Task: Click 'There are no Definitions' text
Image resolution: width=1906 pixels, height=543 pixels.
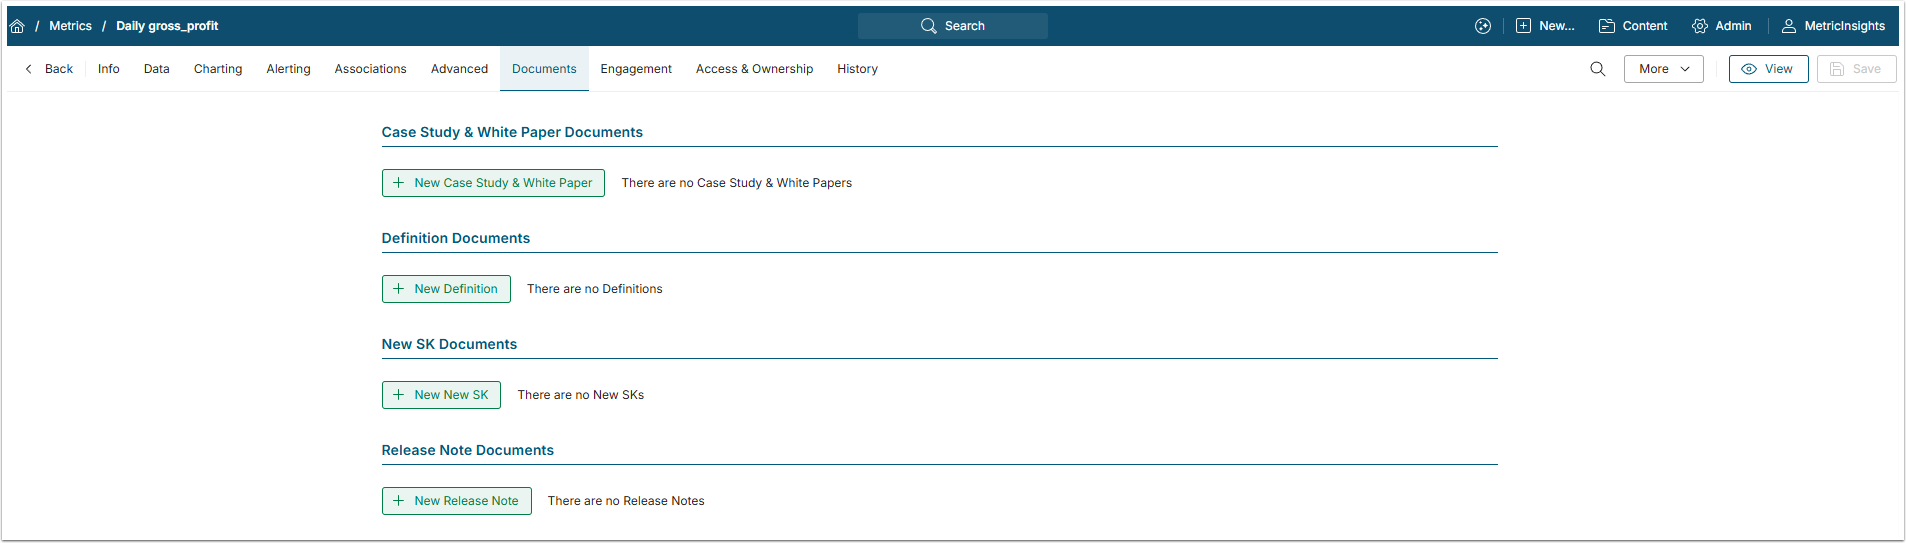Action: (595, 289)
